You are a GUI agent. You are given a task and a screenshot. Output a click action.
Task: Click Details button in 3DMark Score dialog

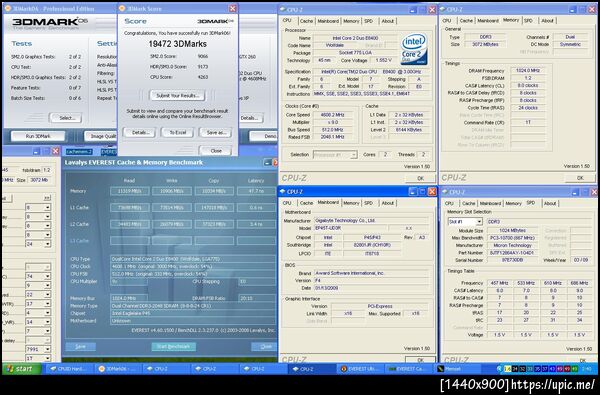click(140, 132)
